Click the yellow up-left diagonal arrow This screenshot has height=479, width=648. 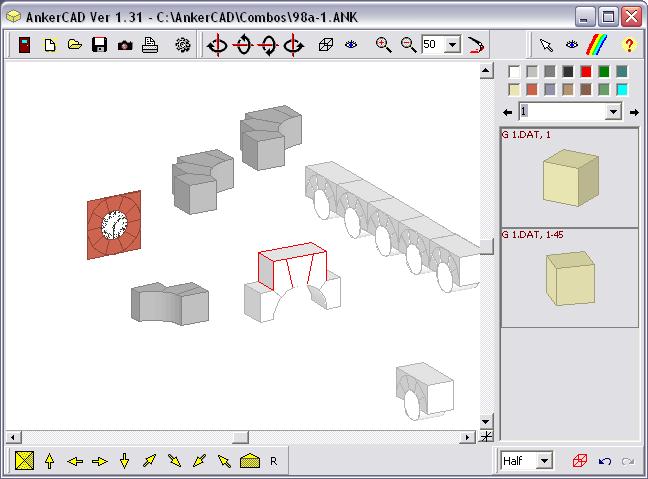pos(224,460)
